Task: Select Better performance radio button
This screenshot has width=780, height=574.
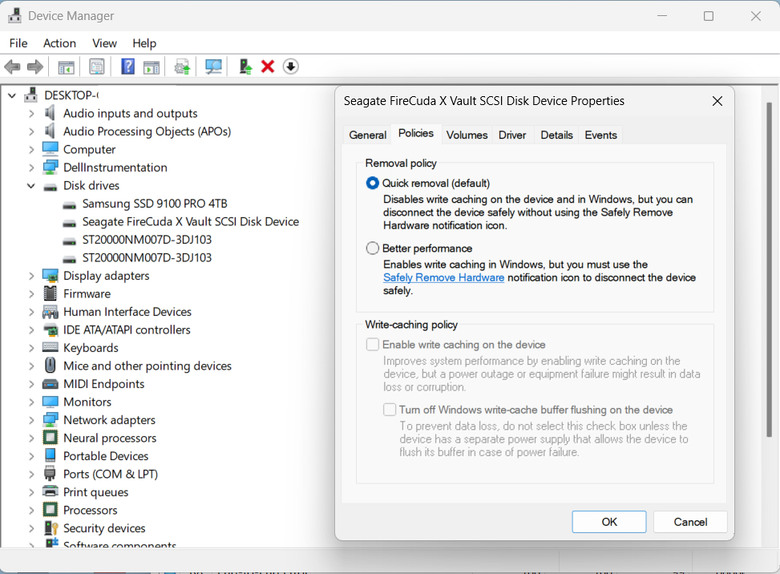Action: tap(372, 248)
